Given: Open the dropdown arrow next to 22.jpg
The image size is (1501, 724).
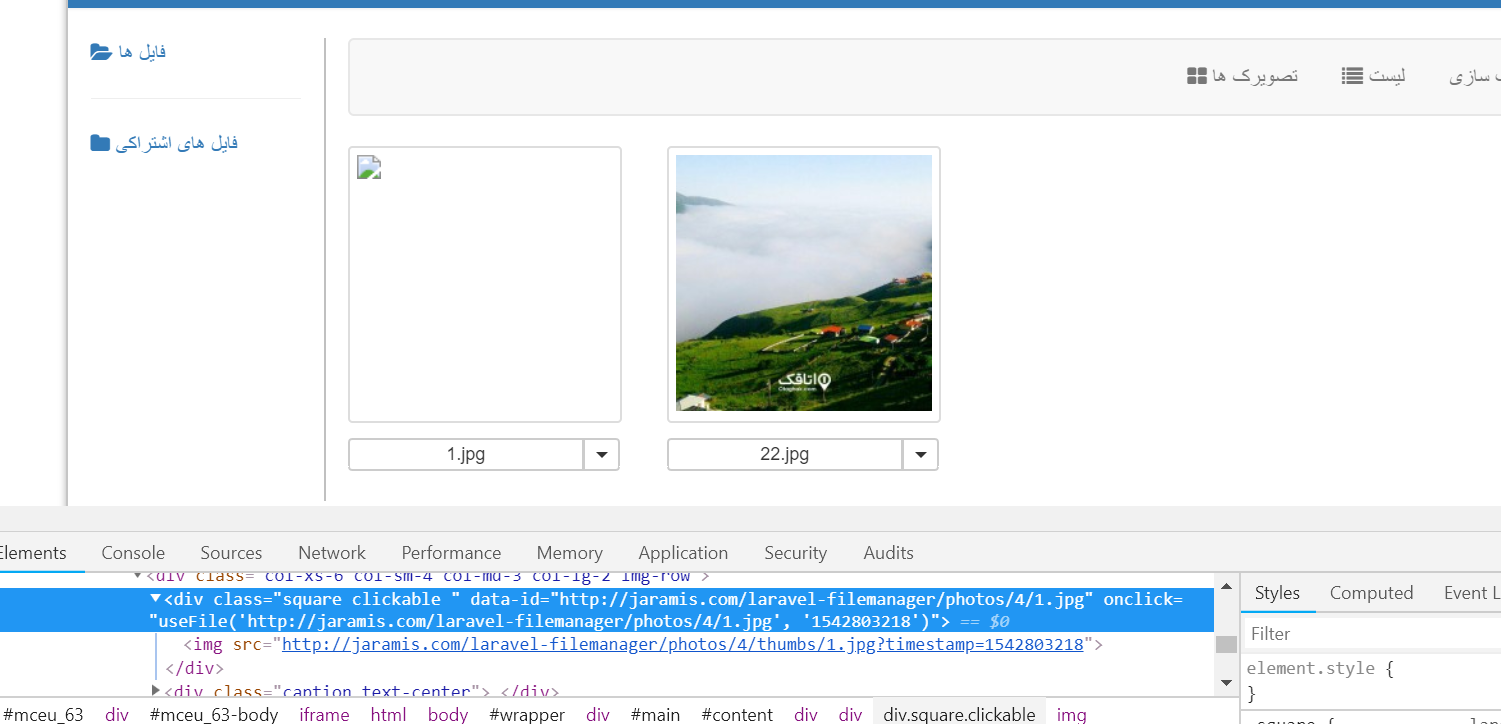Looking at the screenshot, I should tap(920, 454).
